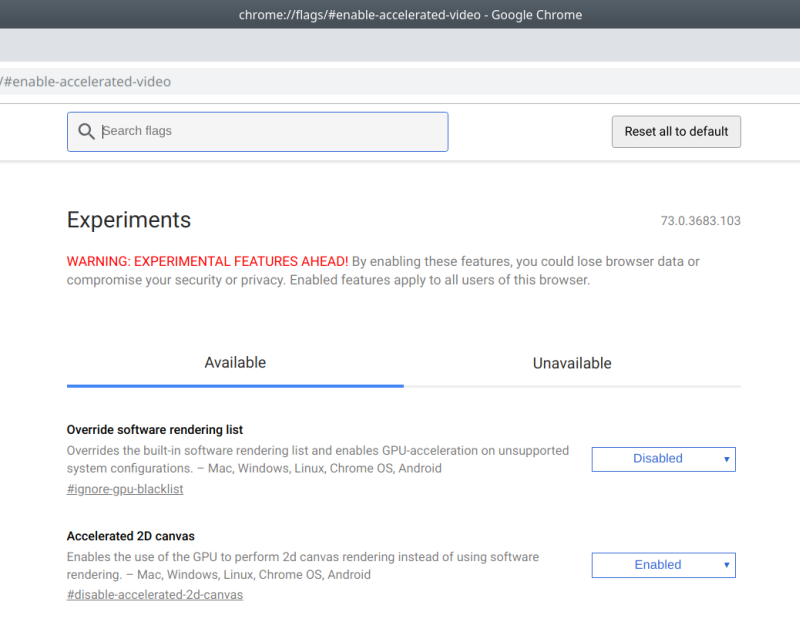The height and width of the screenshot is (622, 800).
Task: Switch to the Unavailable tab
Action: pyautogui.click(x=572, y=363)
